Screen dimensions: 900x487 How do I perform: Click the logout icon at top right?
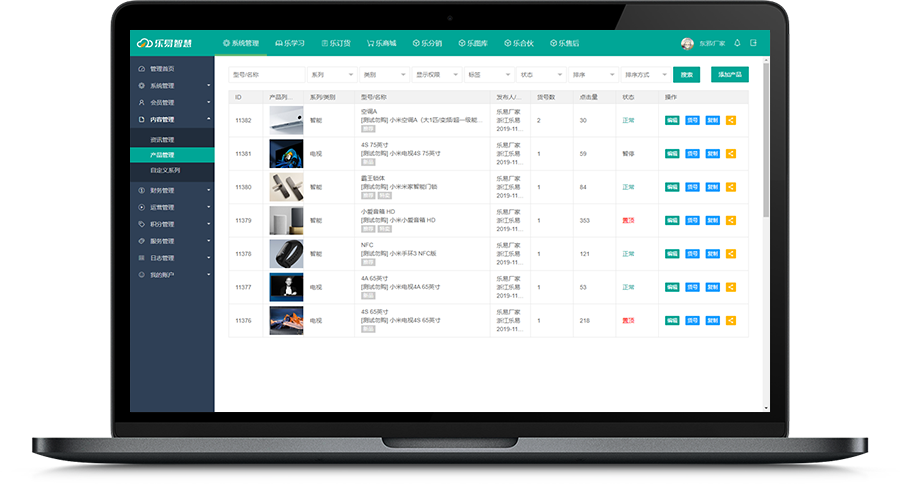pos(753,43)
